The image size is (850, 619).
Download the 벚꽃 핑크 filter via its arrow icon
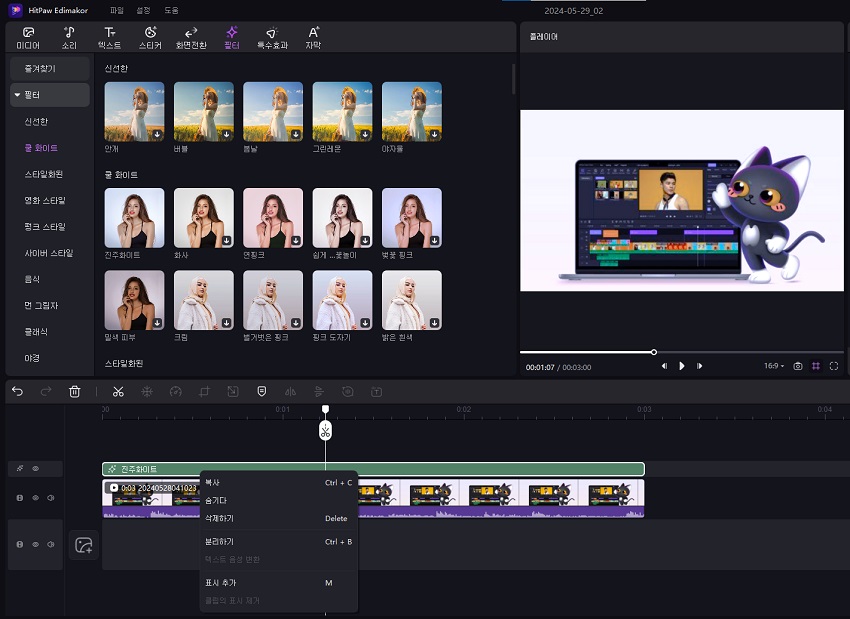(435, 240)
